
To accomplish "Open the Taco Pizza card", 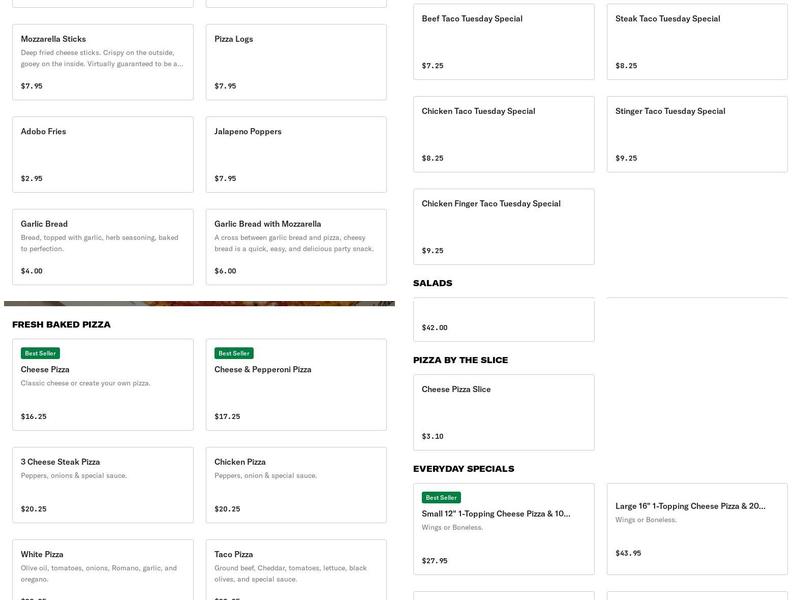I will (x=294, y=570).
